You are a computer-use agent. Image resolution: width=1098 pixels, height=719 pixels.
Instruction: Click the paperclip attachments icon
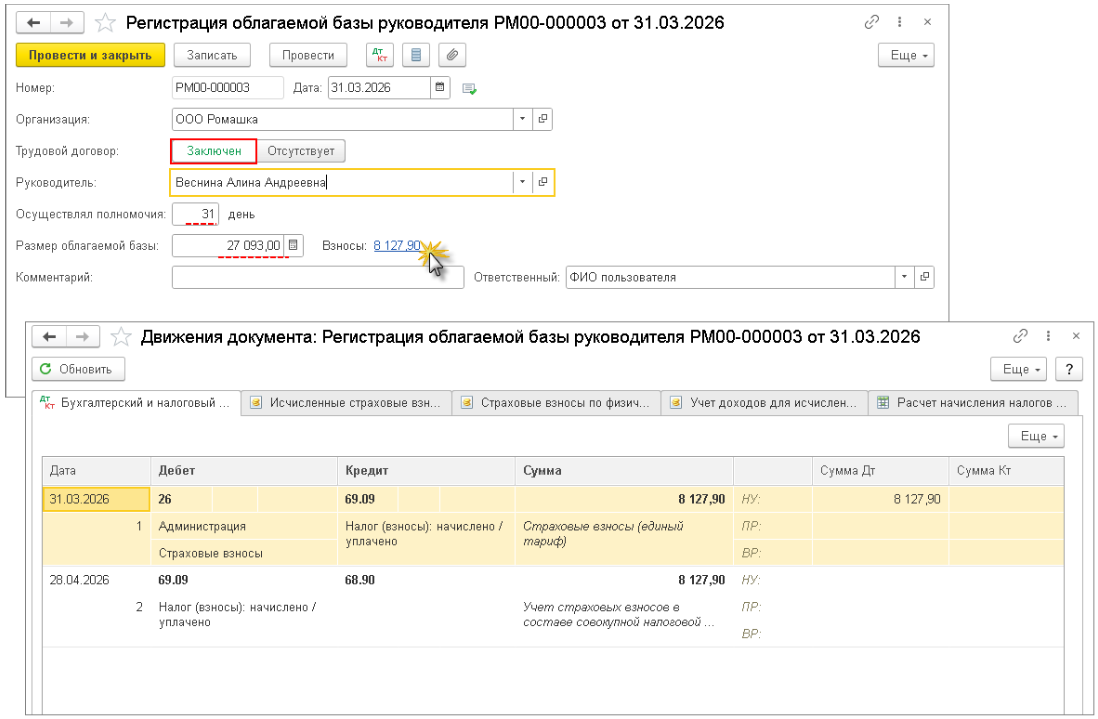tap(451, 55)
